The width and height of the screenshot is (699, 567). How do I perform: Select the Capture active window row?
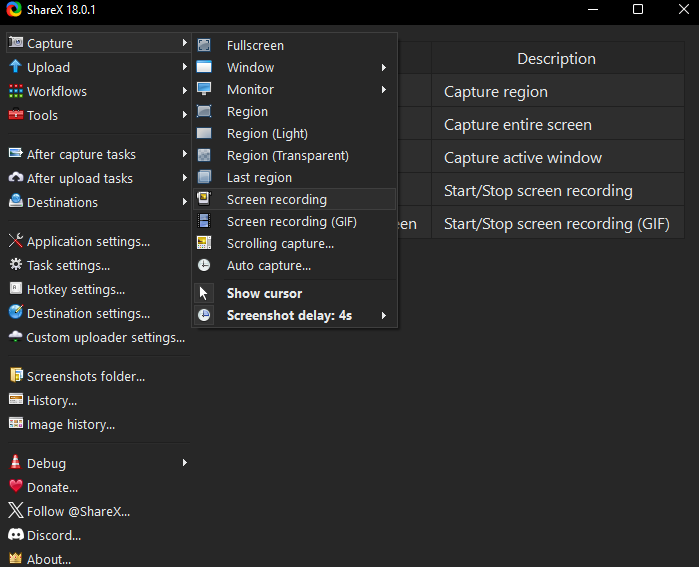523,157
